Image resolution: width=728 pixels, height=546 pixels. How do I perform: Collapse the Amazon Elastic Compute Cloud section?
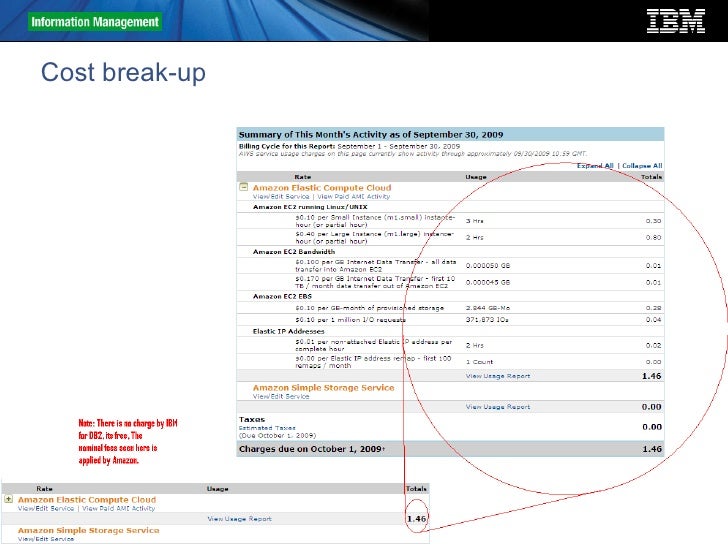[243, 187]
